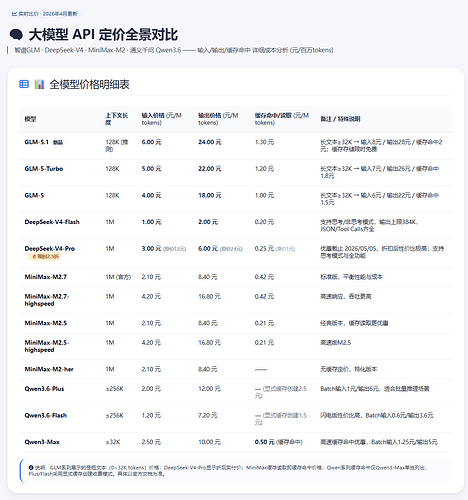Viewport: 468px width, 500px height.
Task: Select the MiniMax-M2.7 model name
Action: click(46, 277)
